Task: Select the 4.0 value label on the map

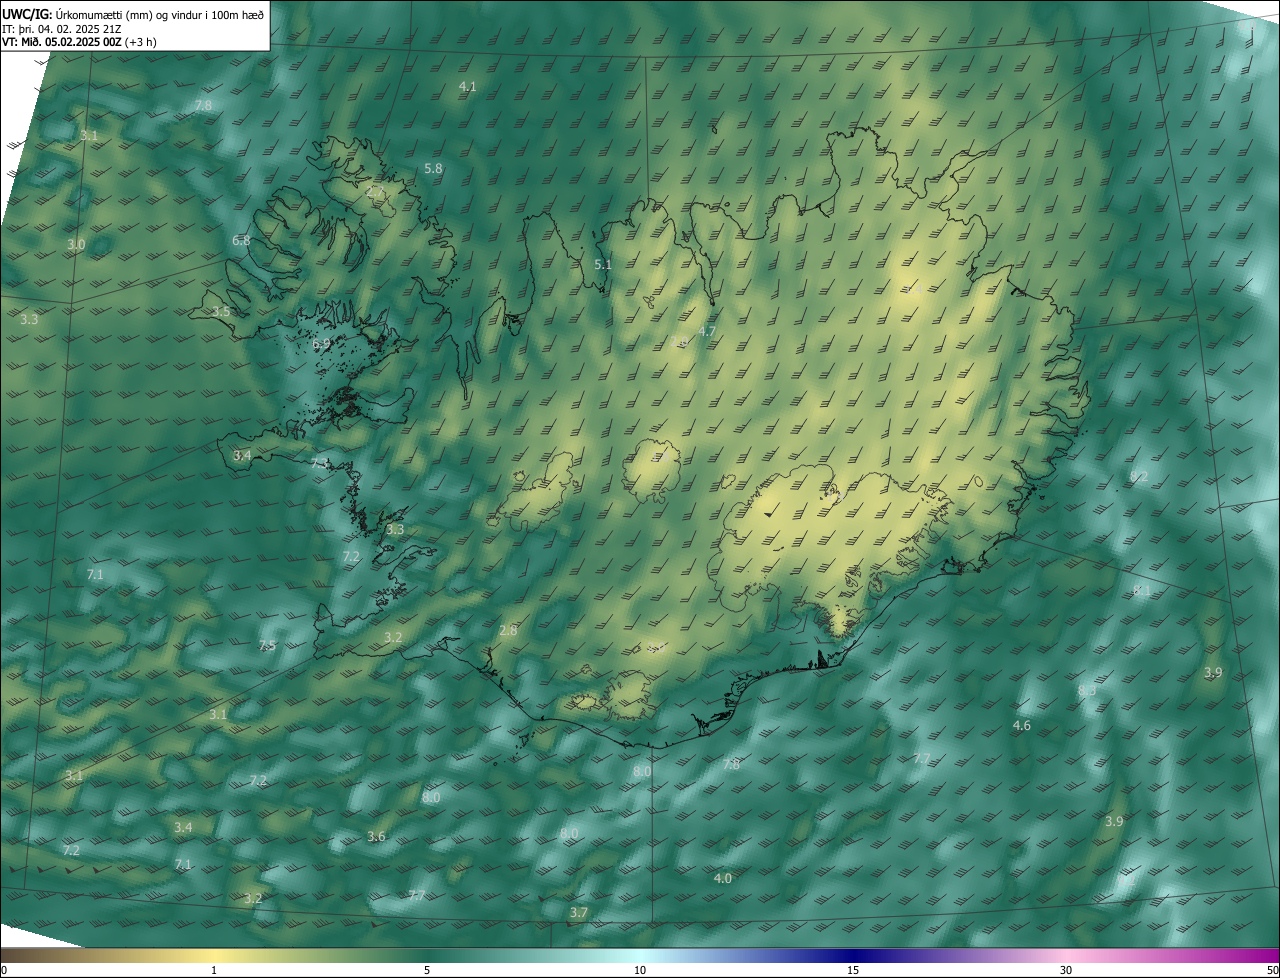Action: (723, 879)
